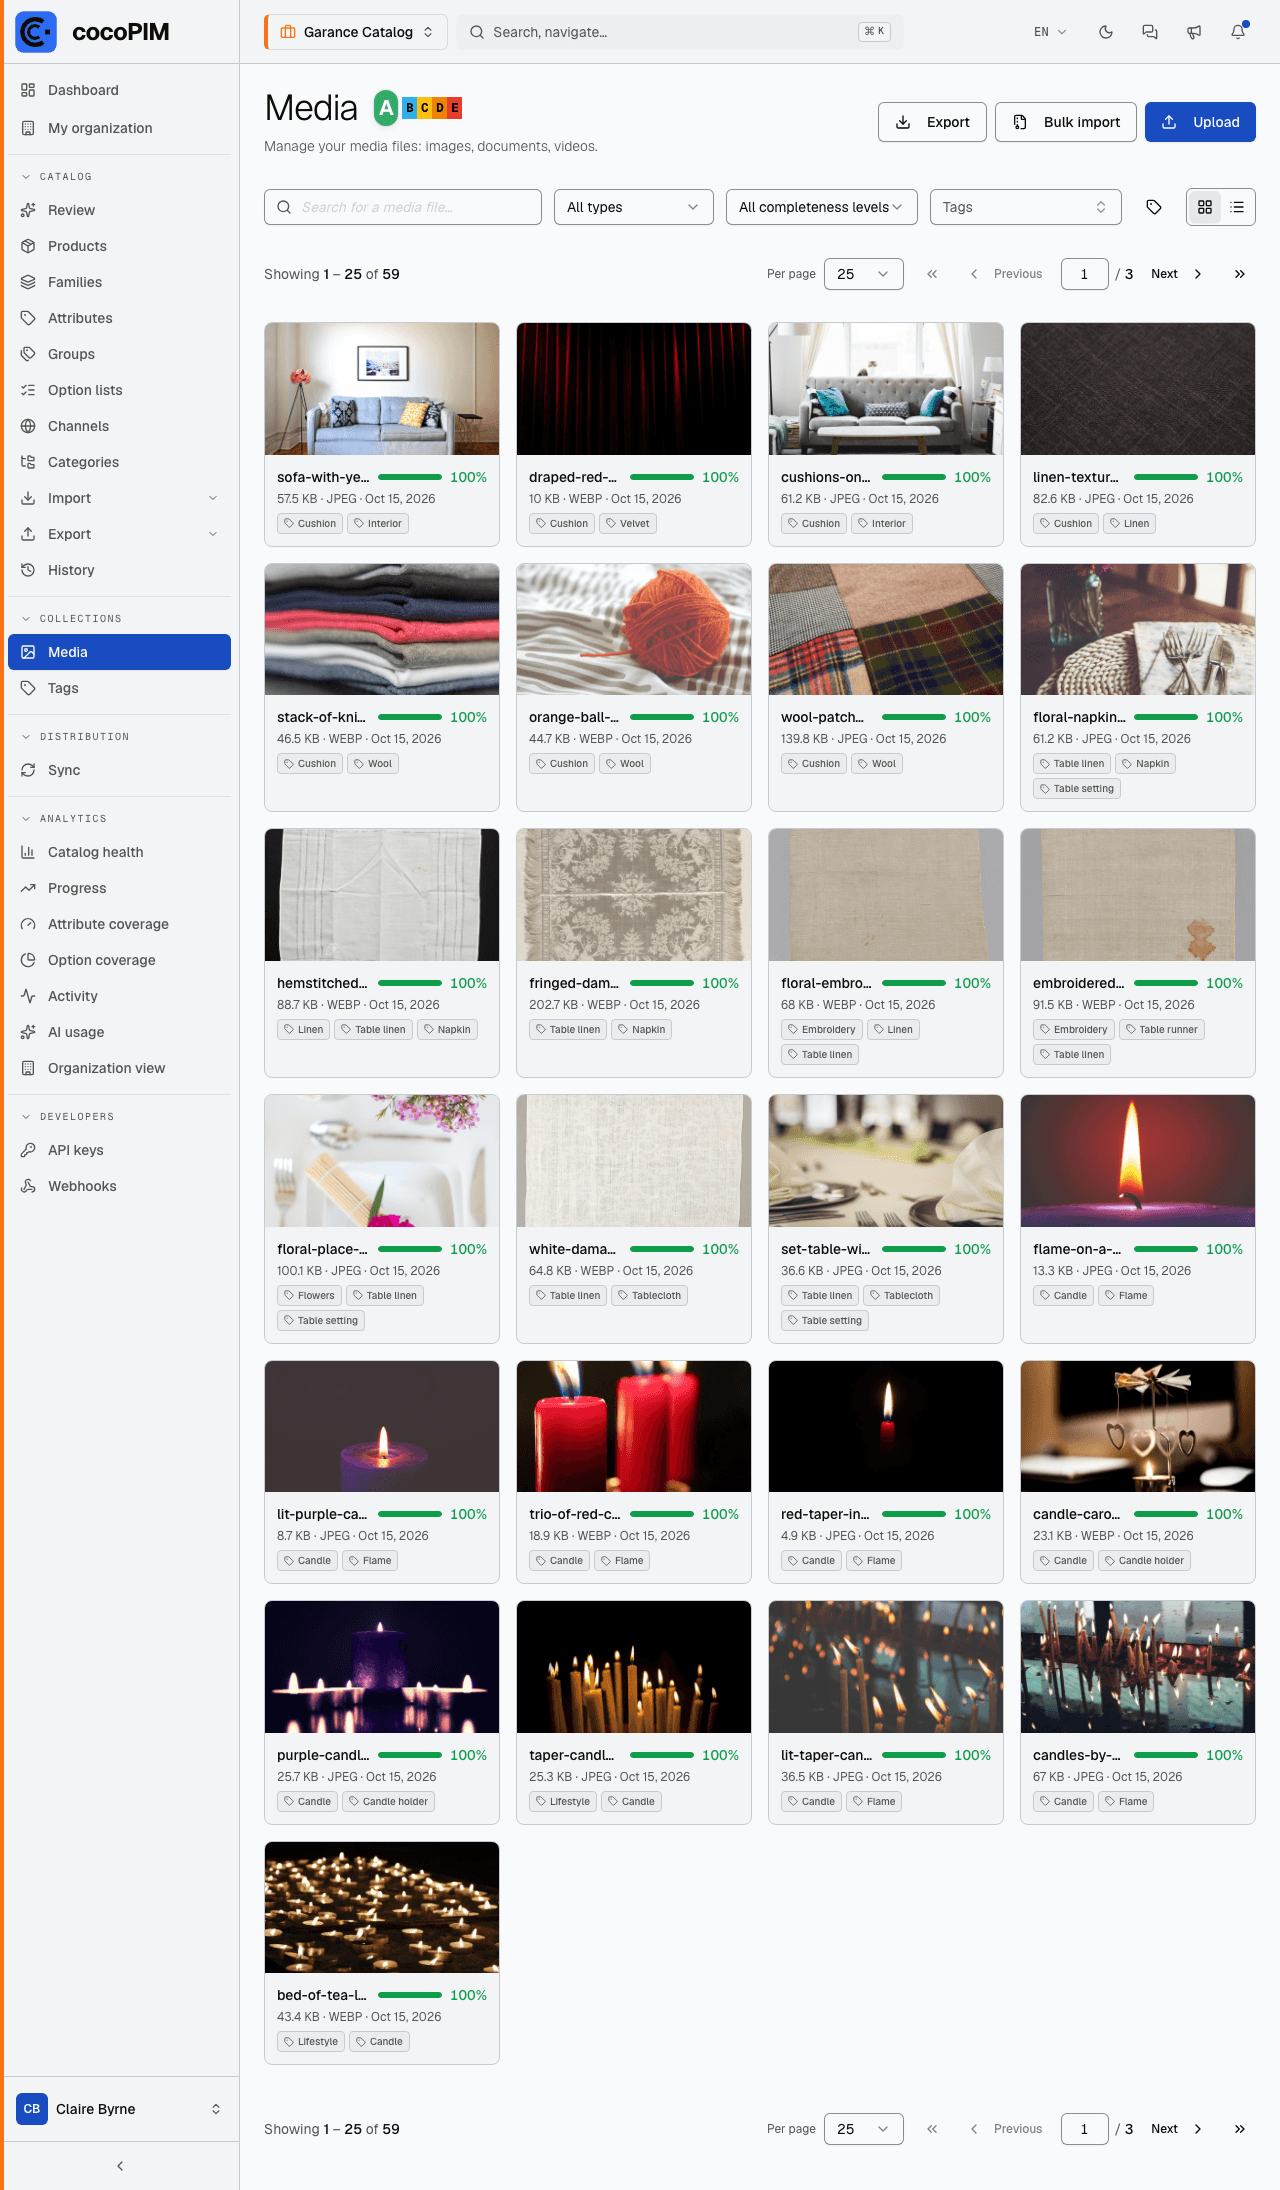Open Progress analytics
This screenshot has width=1280, height=2190.
click(x=119, y=888)
